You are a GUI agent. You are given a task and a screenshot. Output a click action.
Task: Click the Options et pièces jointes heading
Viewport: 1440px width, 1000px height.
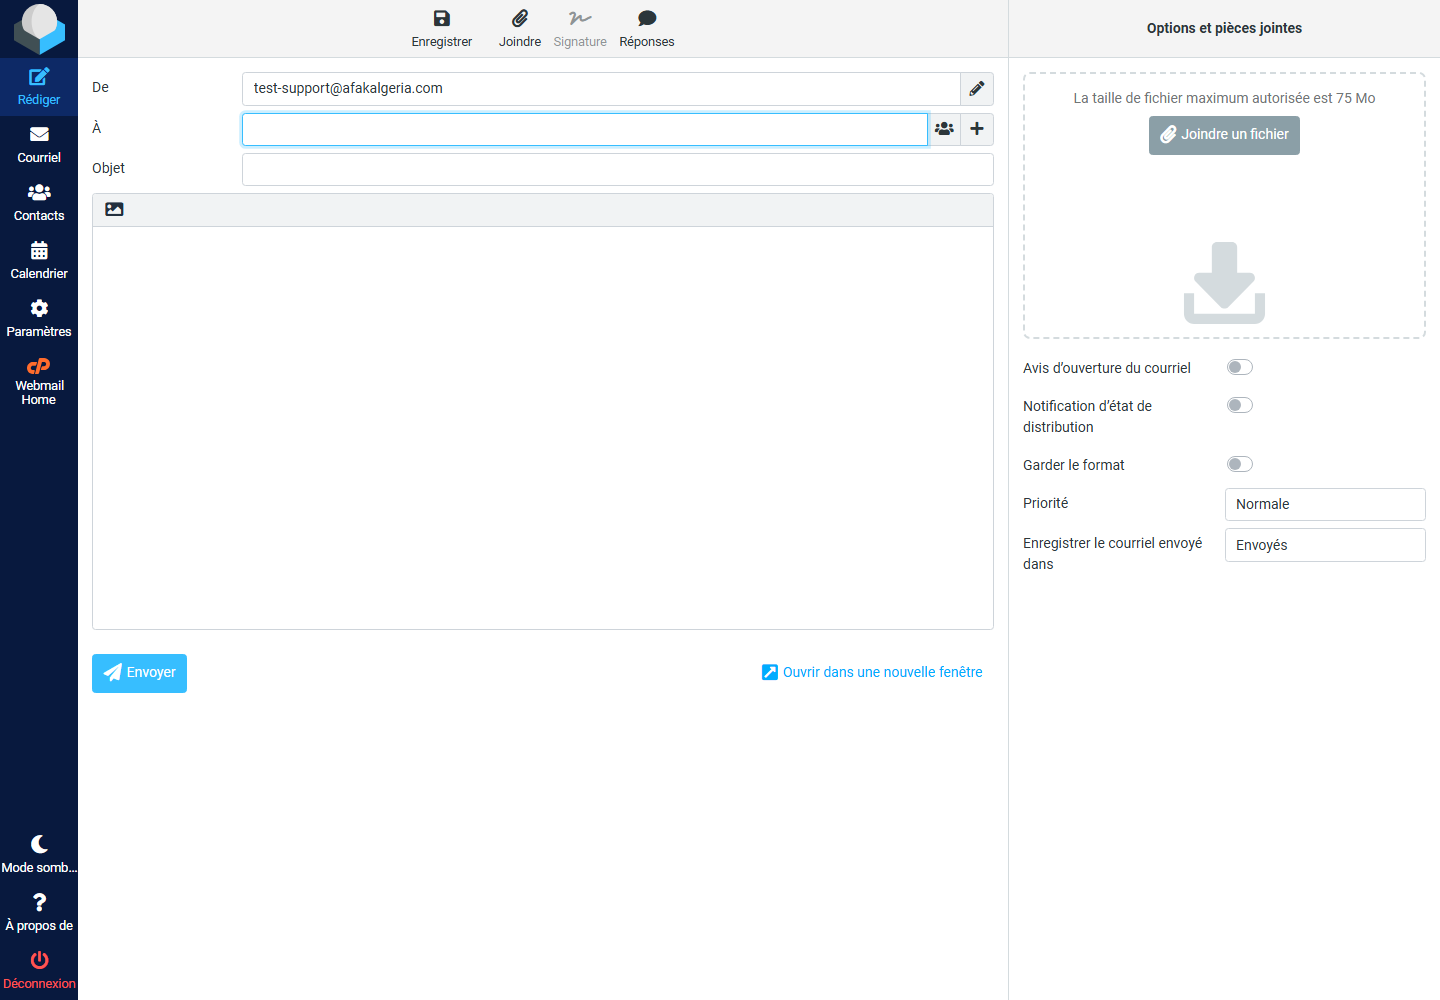(x=1224, y=29)
